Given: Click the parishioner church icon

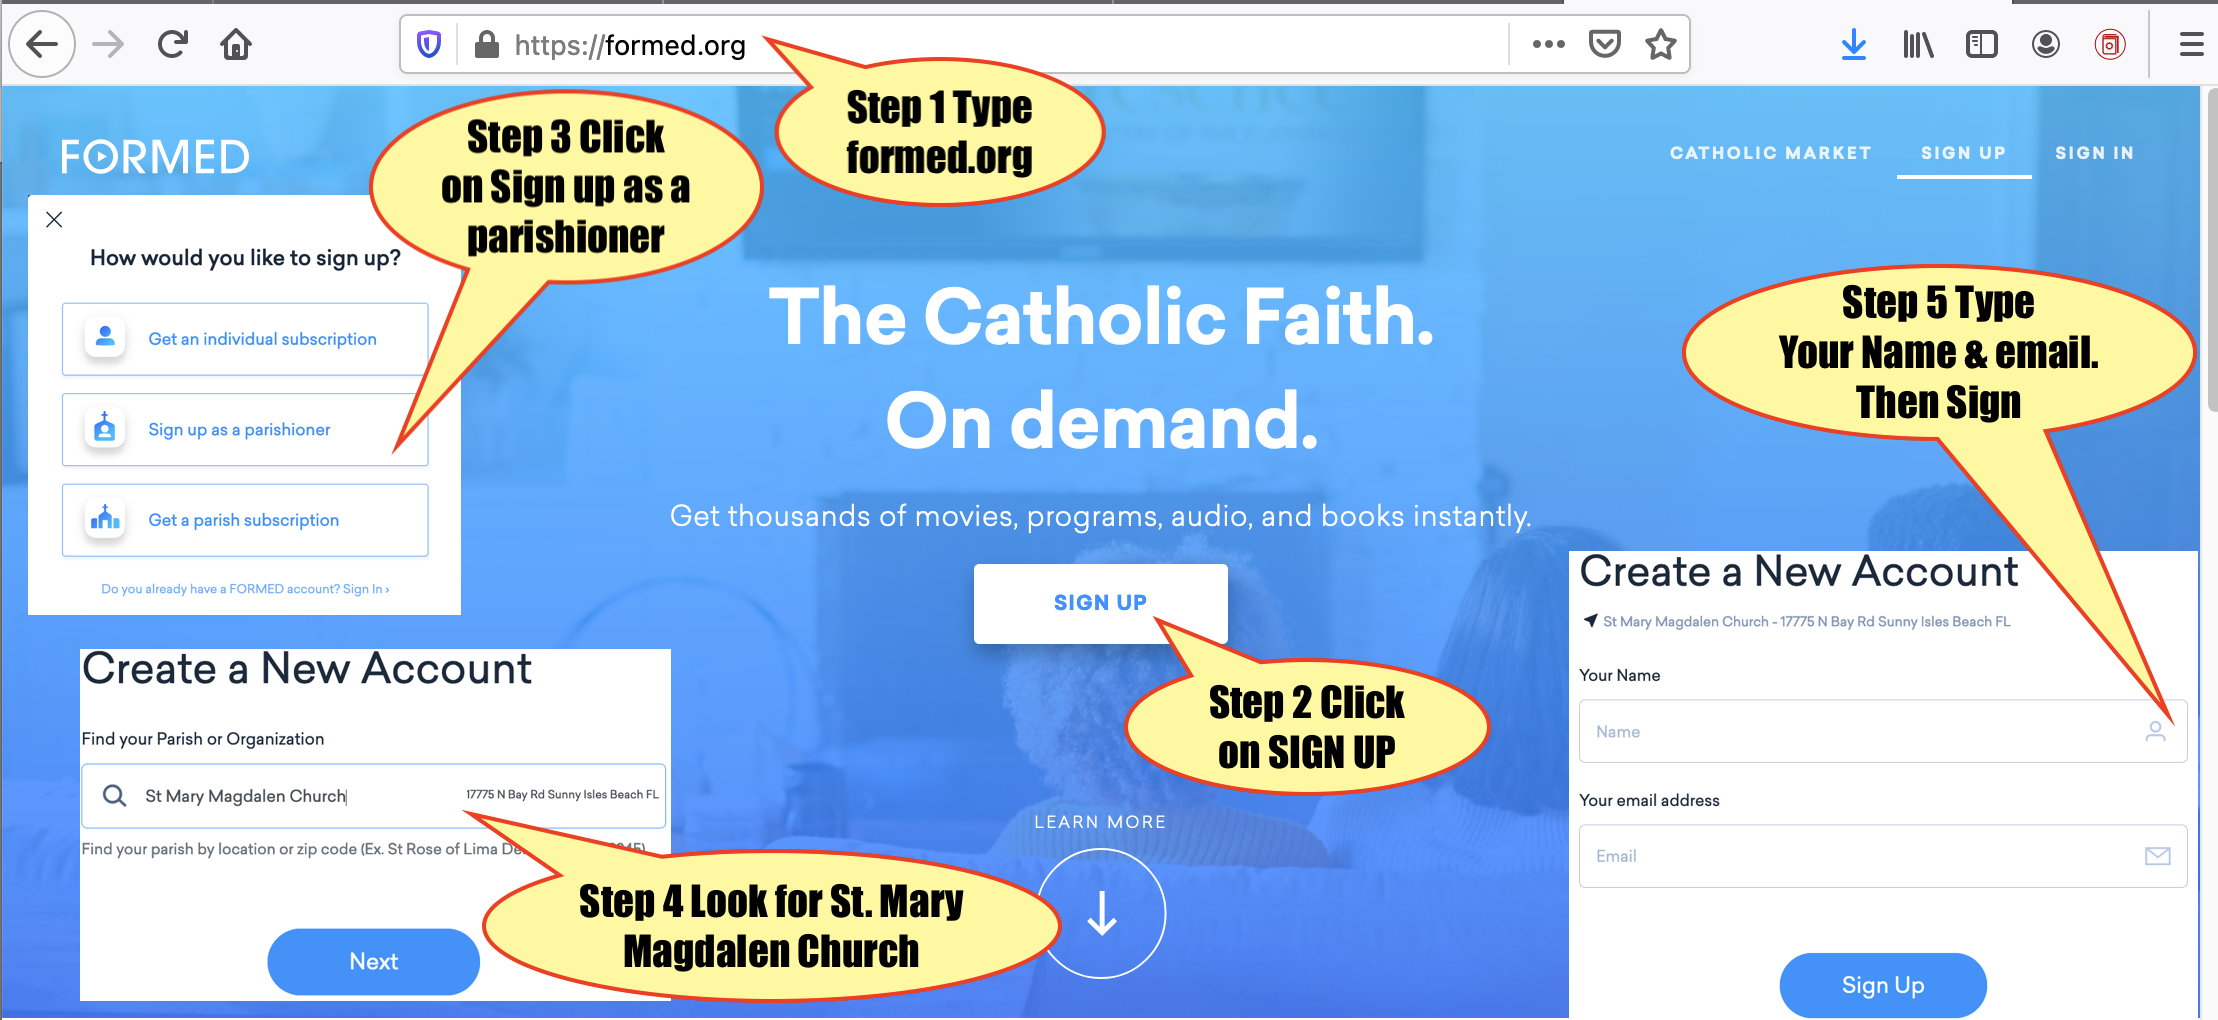Looking at the screenshot, I should 105,427.
